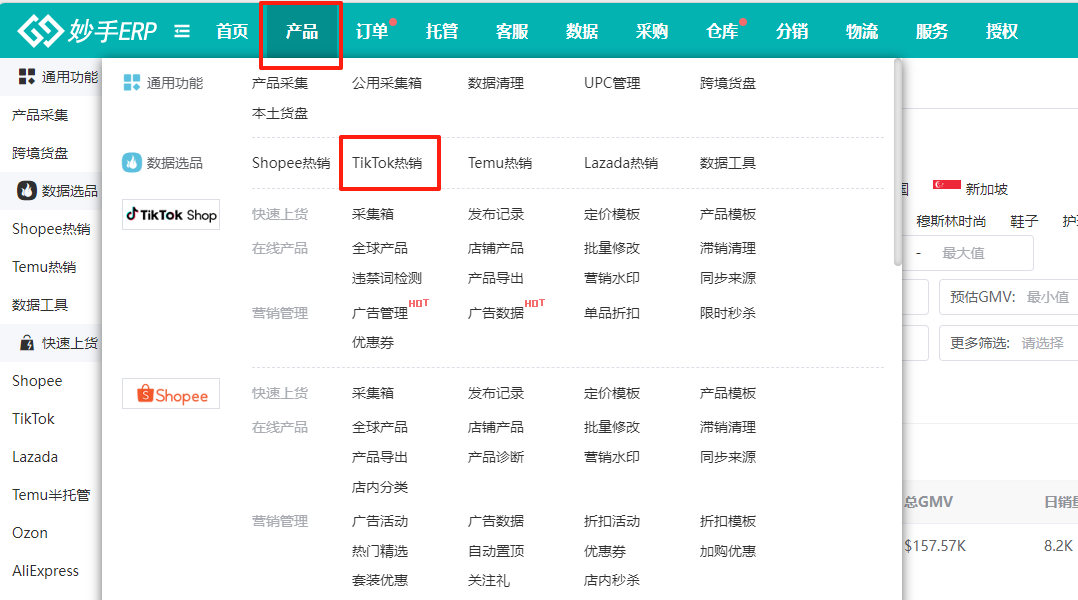Select AliExpress in the left sidebar

45,570
